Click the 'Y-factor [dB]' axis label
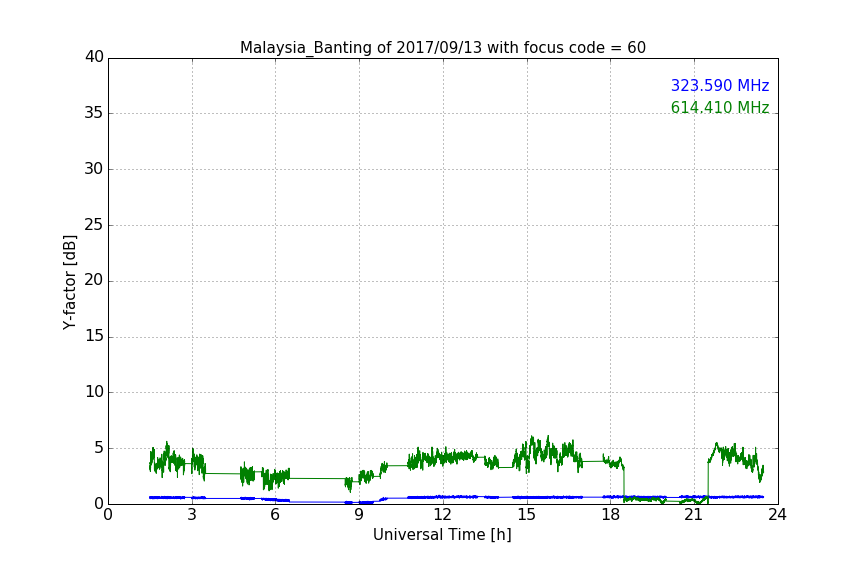864x576 pixels. (x=69, y=282)
